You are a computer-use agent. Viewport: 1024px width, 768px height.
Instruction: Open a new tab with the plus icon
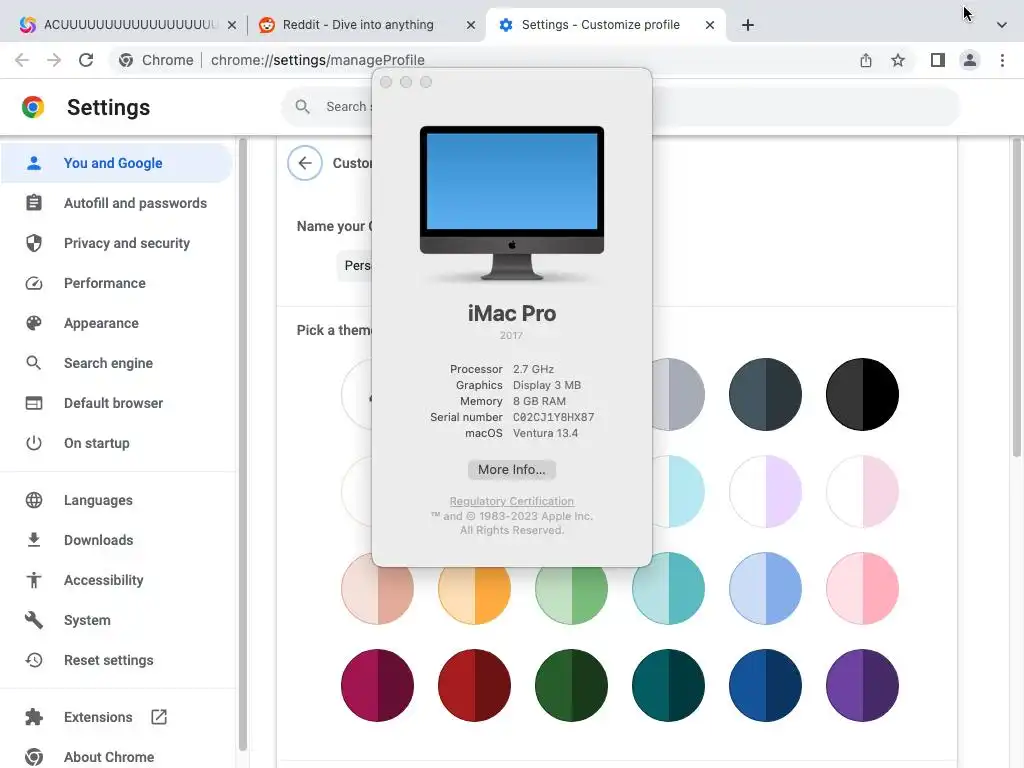[x=748, y=25]
